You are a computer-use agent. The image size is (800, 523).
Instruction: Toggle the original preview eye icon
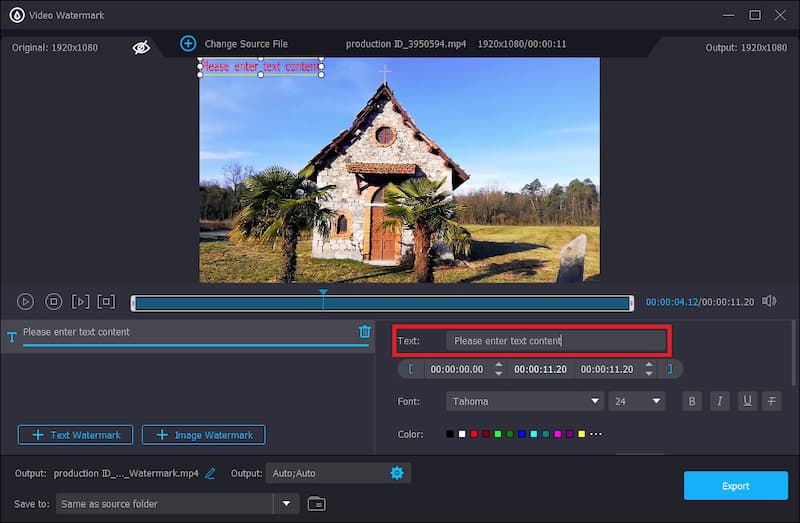click(x=141, y=47)
